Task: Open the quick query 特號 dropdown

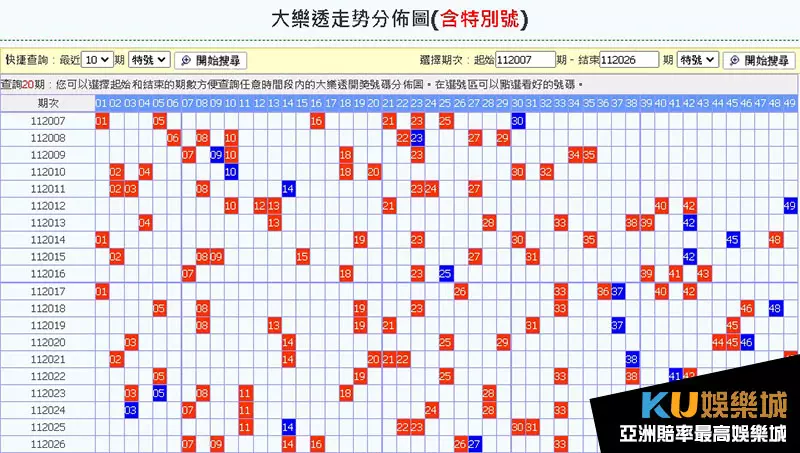Action: click(149, 60)
